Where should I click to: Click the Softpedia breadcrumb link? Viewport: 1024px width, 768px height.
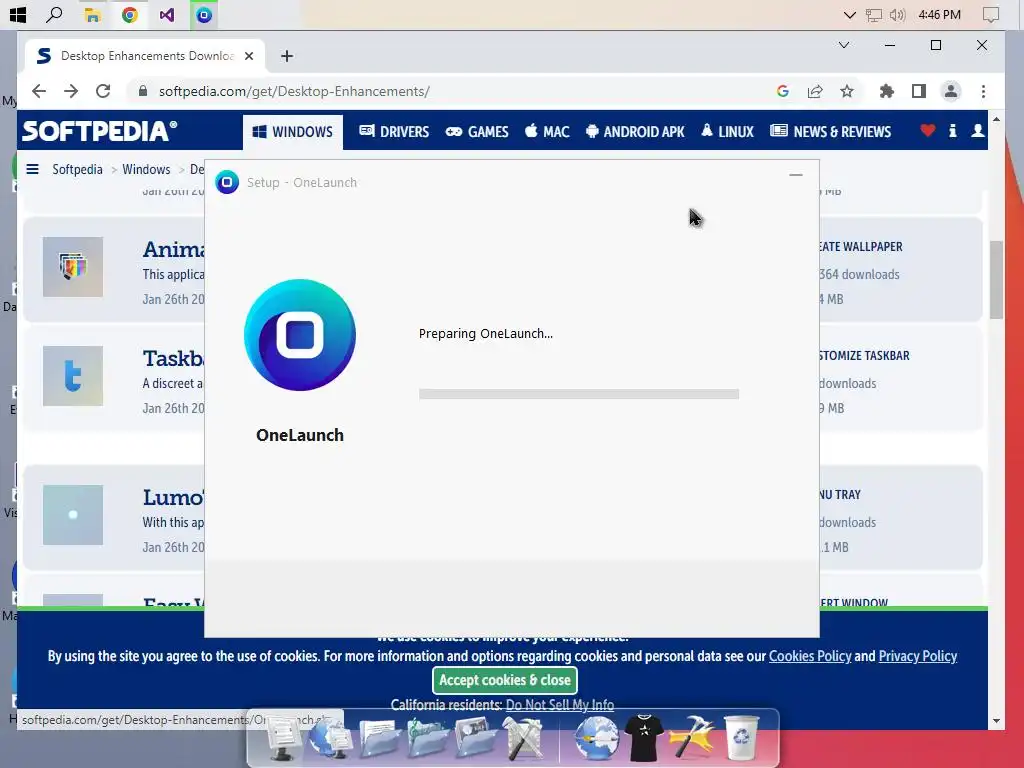click(77, 170)
